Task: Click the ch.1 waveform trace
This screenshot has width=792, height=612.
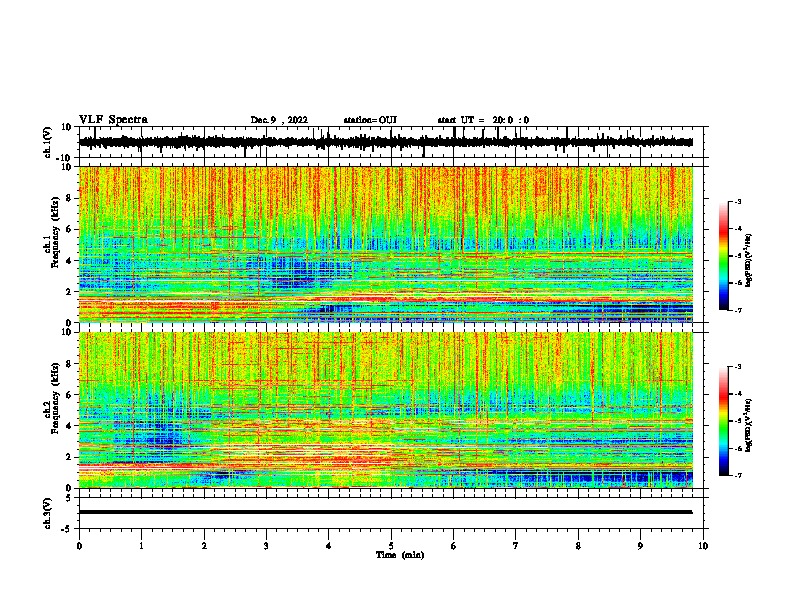Action: [385, 142]
